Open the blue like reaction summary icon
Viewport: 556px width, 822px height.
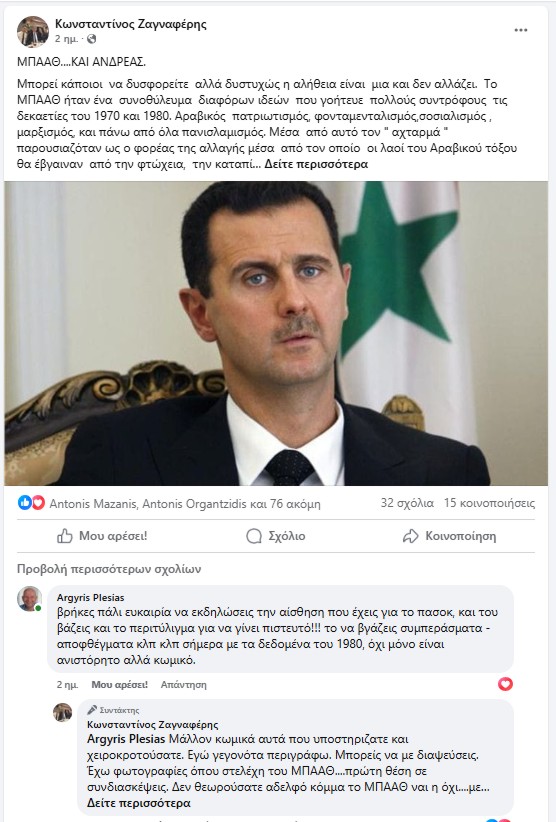coord(25,503)
